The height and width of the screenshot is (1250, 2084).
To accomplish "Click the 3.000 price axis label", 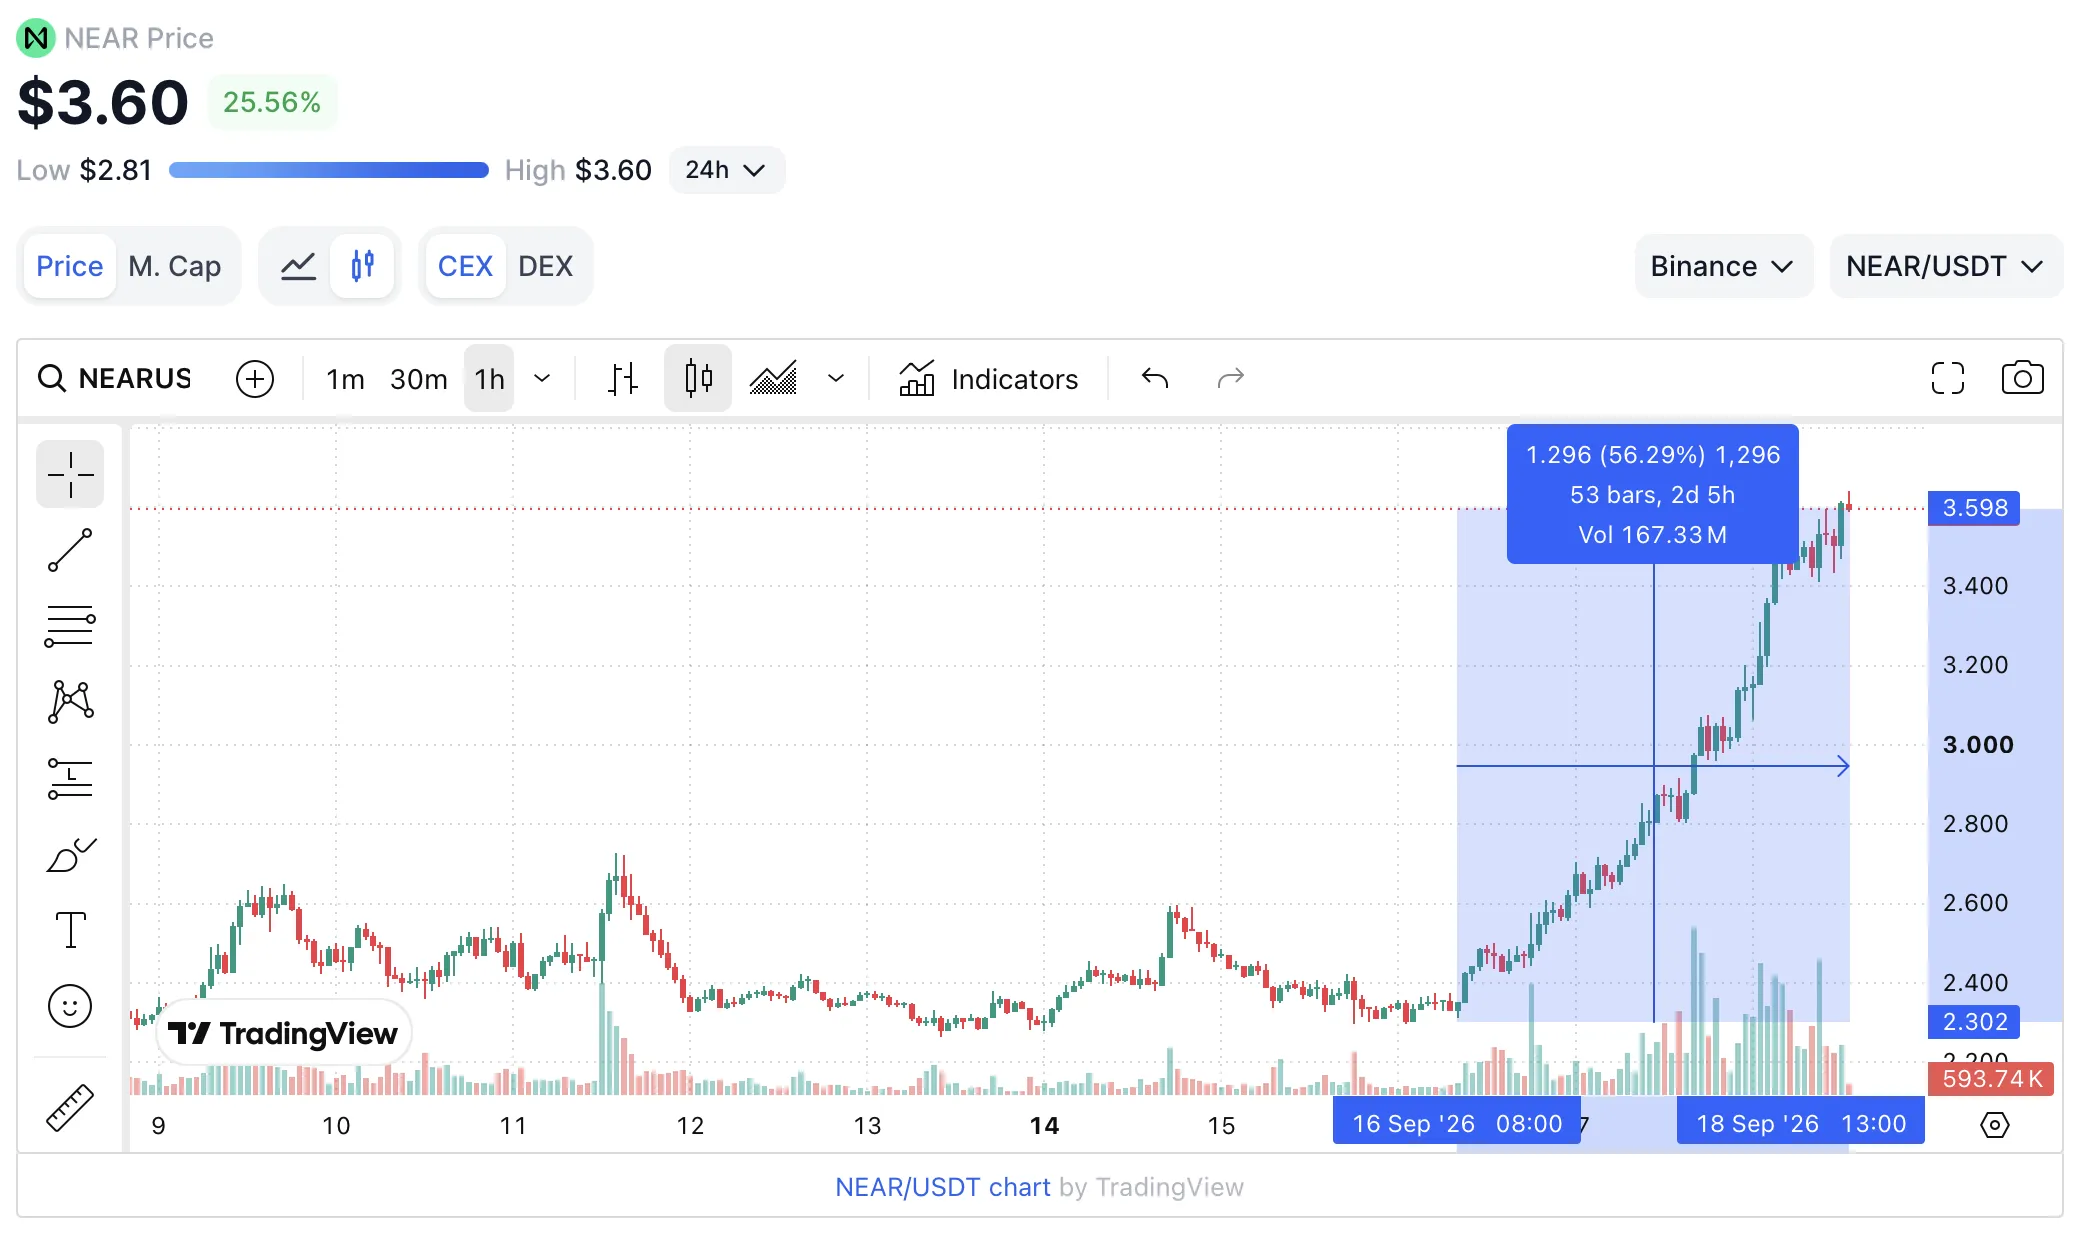I will point(1978,745).
